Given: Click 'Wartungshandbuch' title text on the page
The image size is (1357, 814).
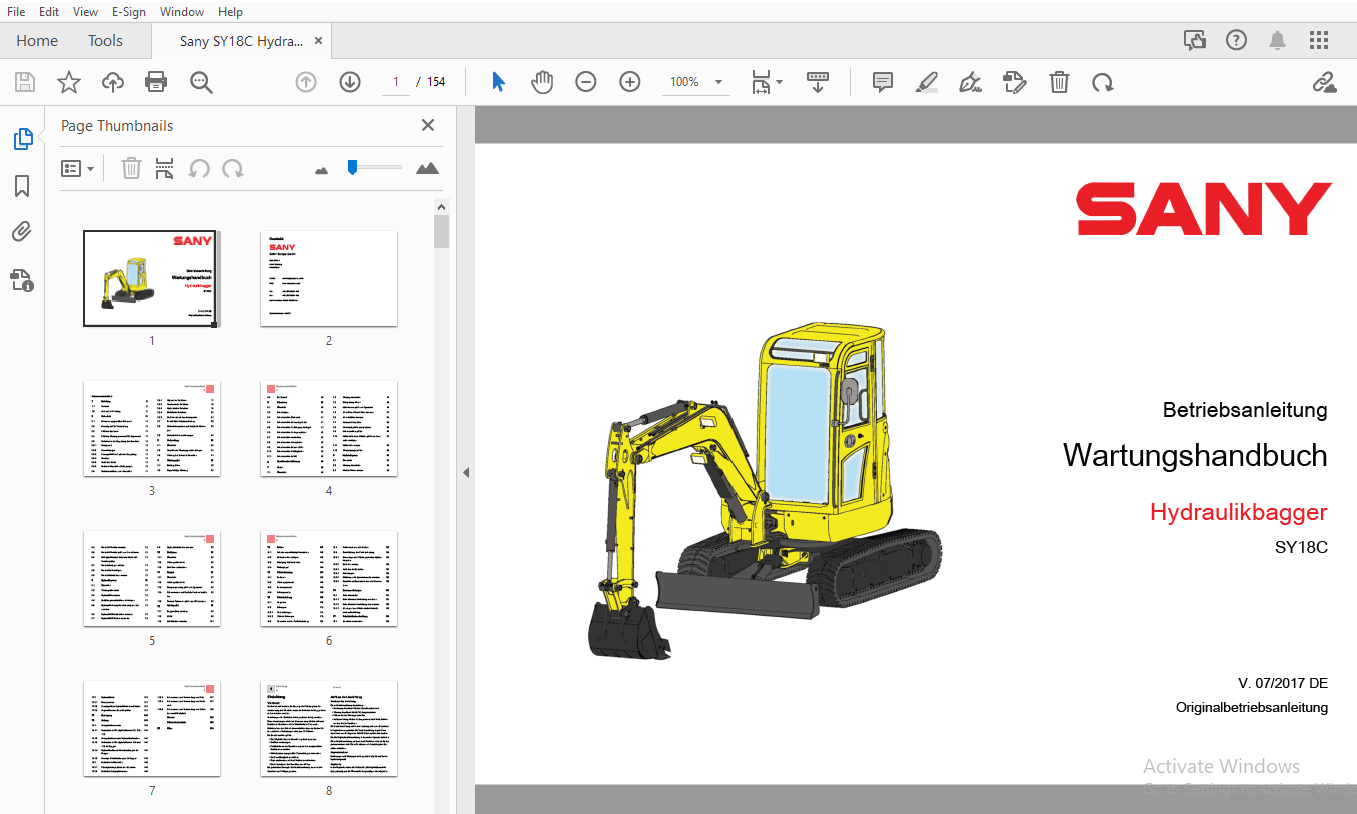Looking at the screenshot, I should [x=1195, y=456].
